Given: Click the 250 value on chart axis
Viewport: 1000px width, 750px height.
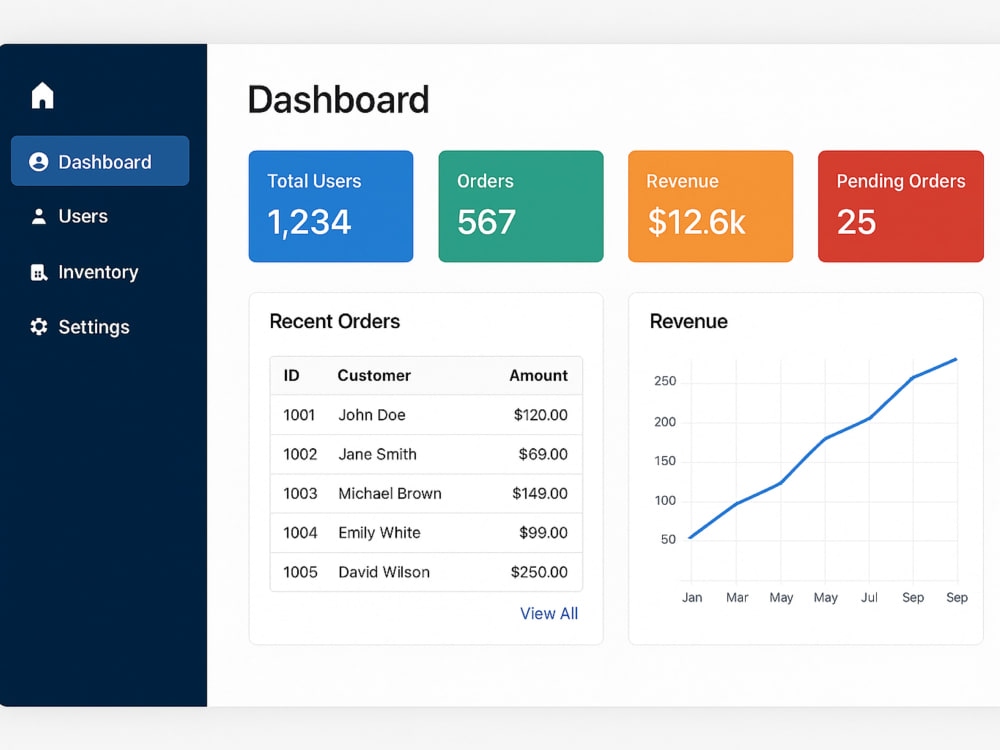Looking at the screenshot, I should (665, 381).
